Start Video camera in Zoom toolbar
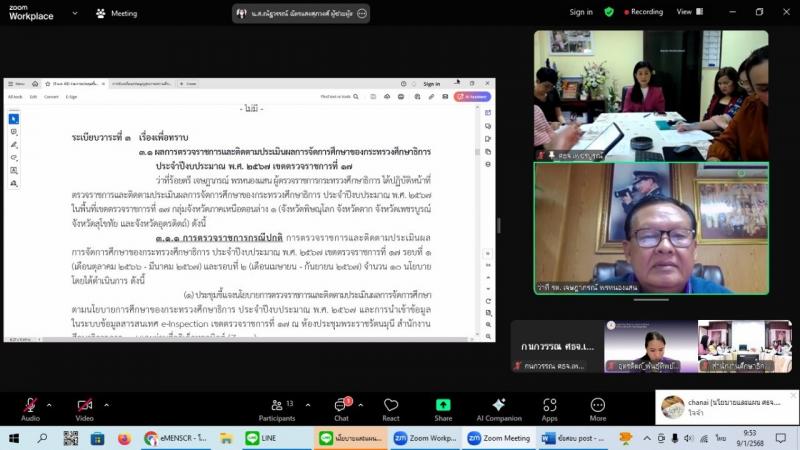Viewport: 800px width, 450px height. tap(85, 409)
